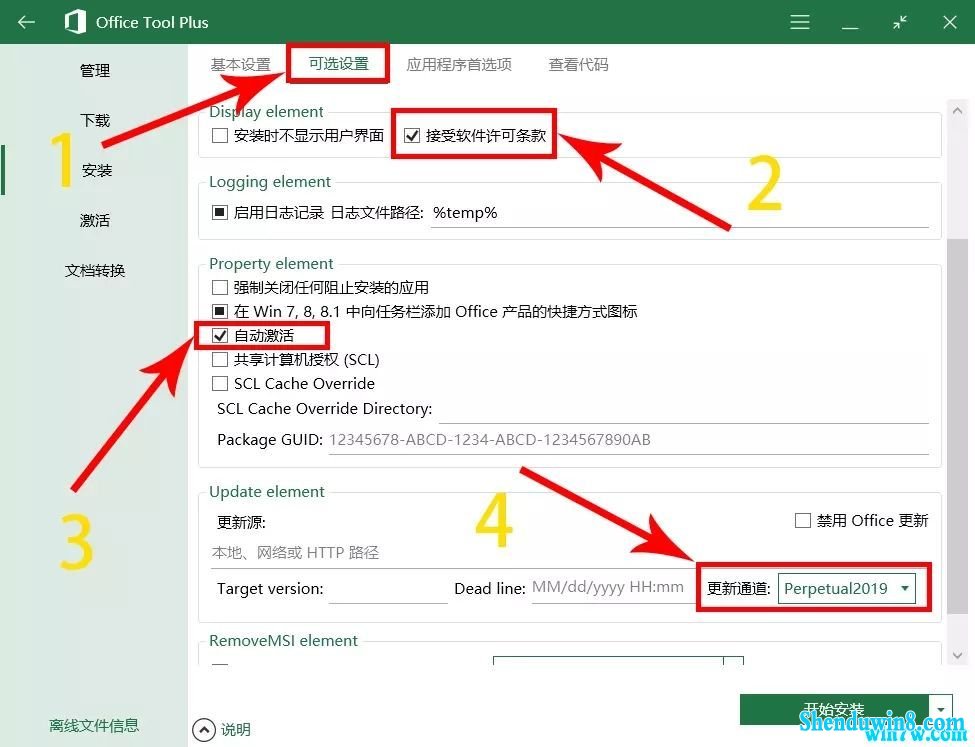Click the Package GUID input field
Screen dimensions: 975x747
(629, 440)
